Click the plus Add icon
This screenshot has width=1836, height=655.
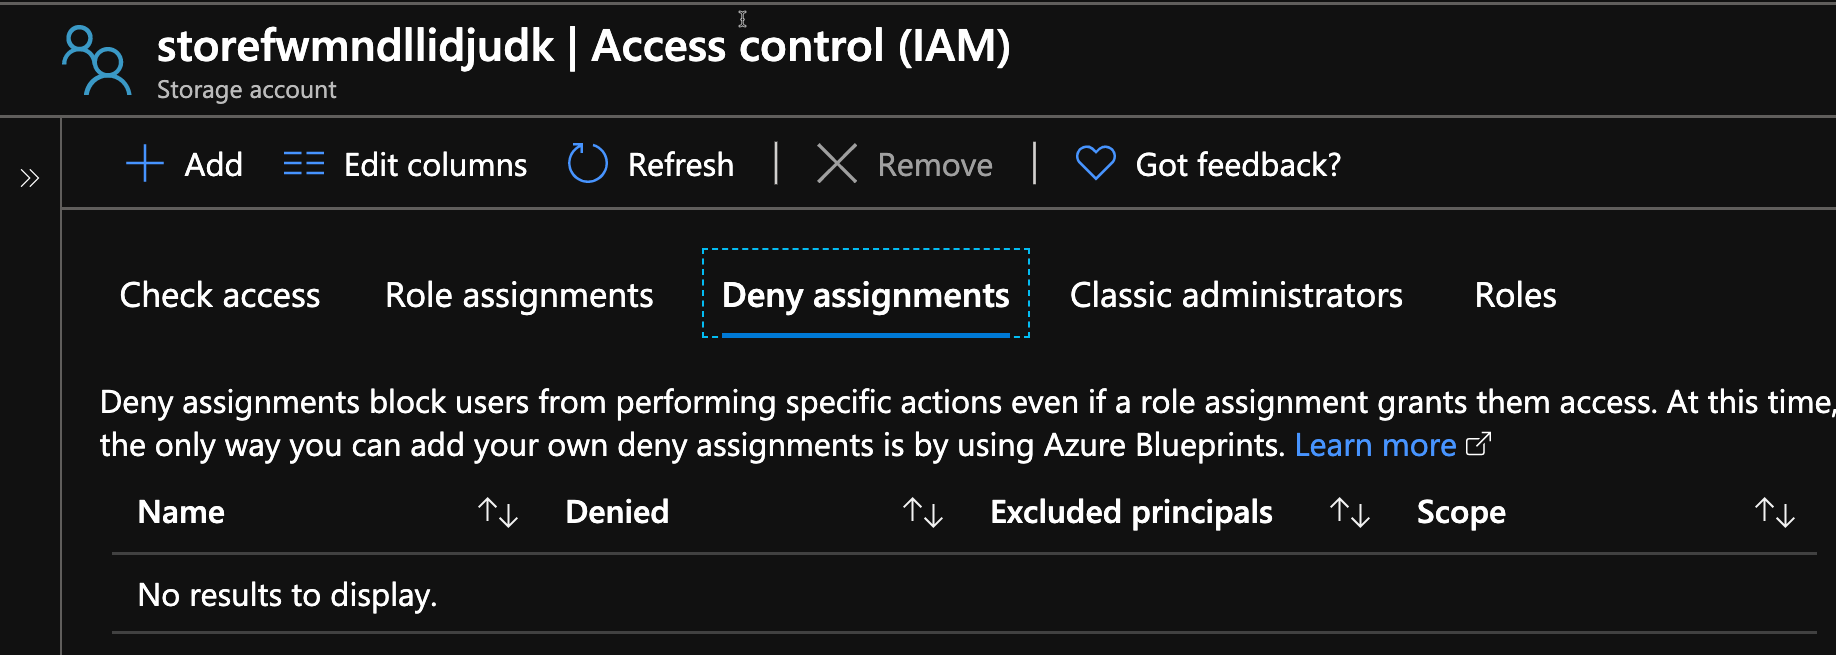coord(145,164)
